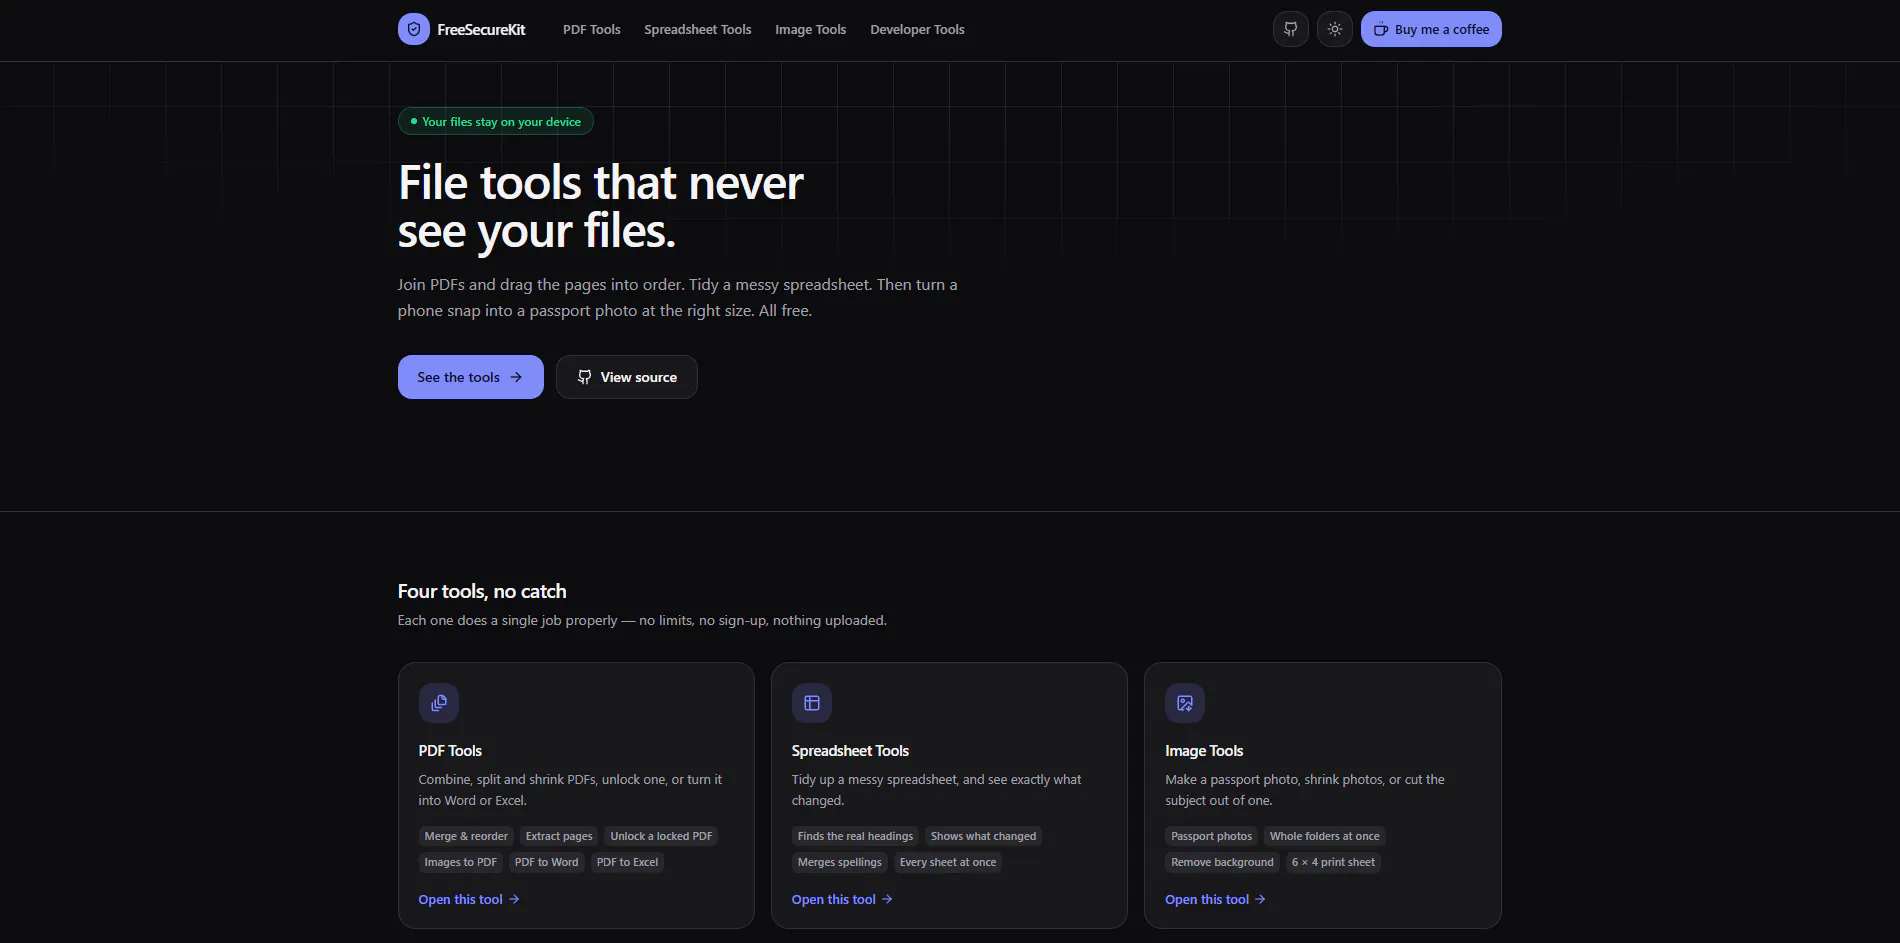
Task: Toggle light theme with sun icon
Action: pyautogui.click(x=1335, y=29)
